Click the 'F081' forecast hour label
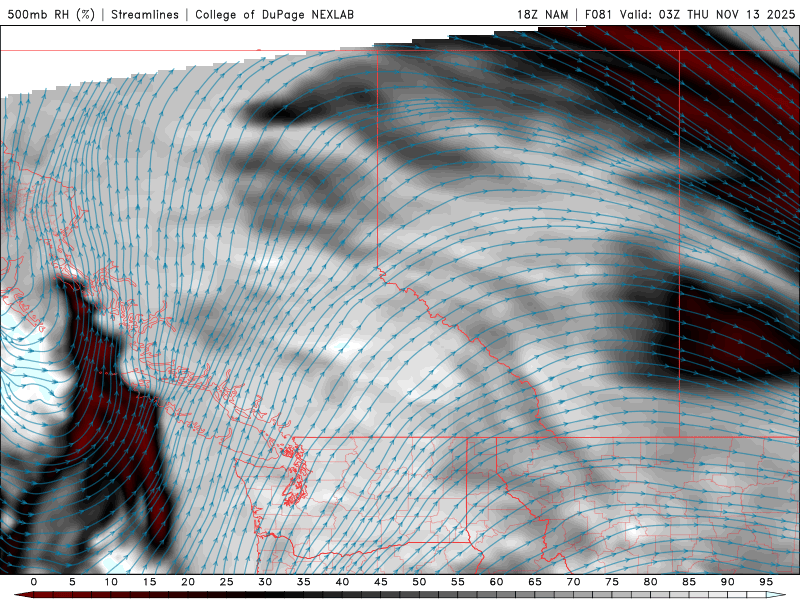This screenshot has height=600, width=800. 599,14
